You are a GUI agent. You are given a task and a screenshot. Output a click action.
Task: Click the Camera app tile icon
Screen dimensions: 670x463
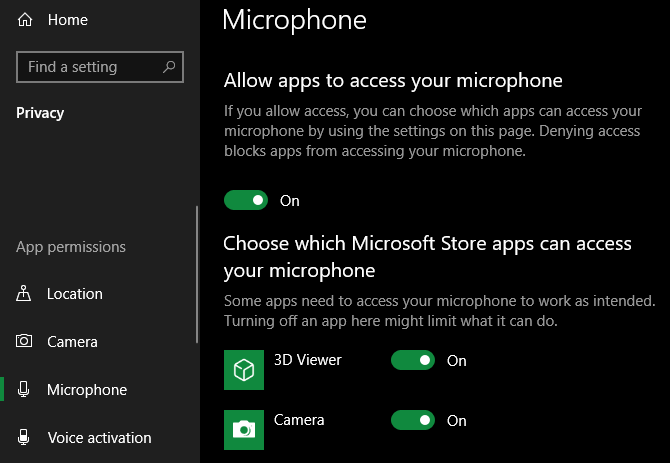point(243,428)
